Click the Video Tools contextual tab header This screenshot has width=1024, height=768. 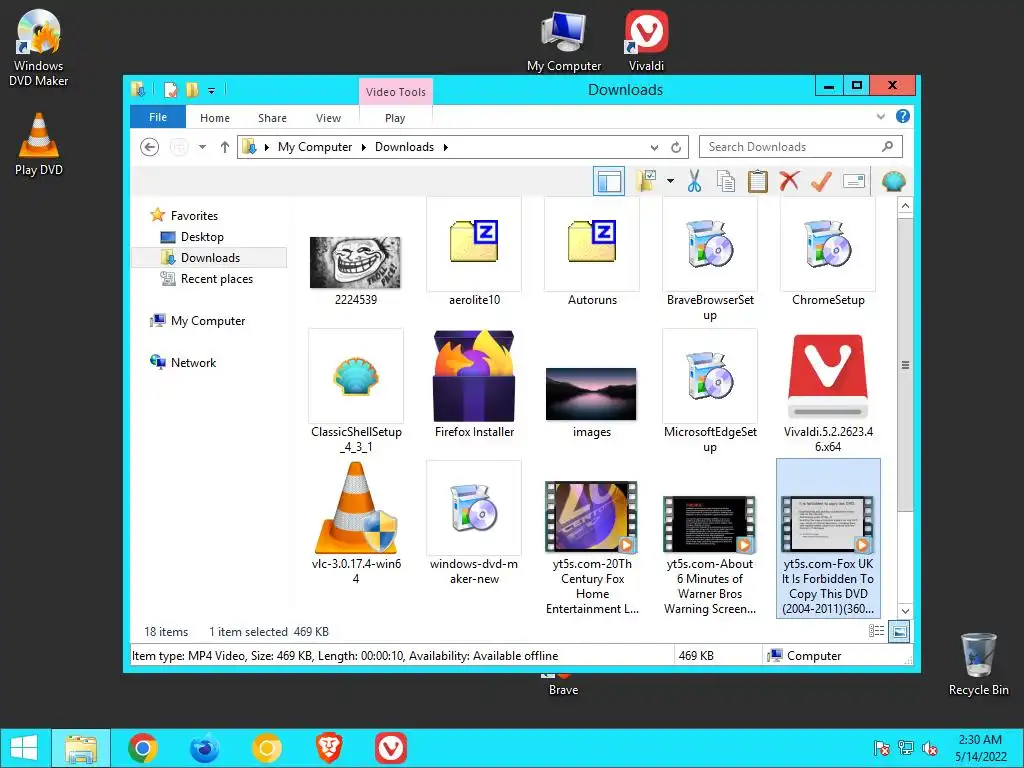click(396, 92)
